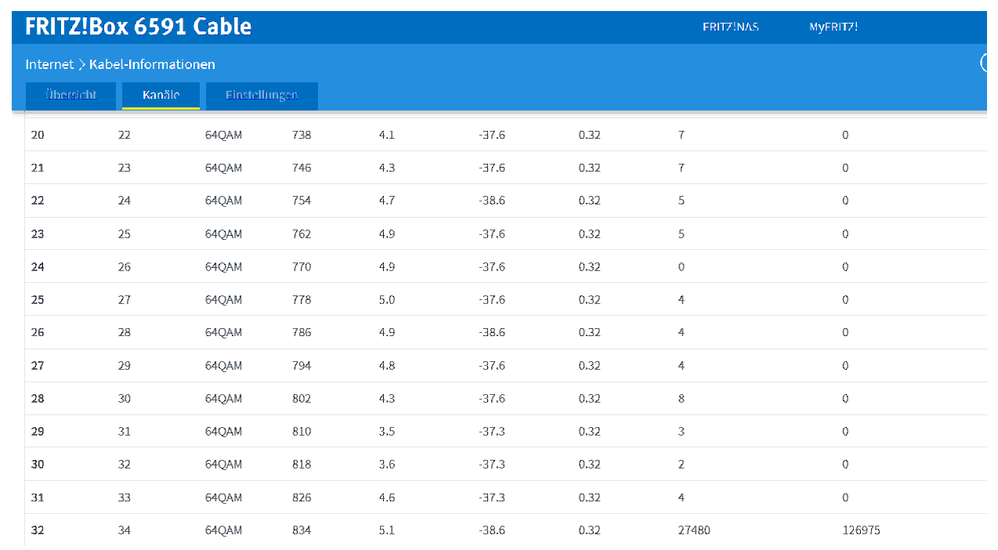Click 64QAM in the 834 MHz row
Screen dimensions: 998x550
(x=223, y=530)
